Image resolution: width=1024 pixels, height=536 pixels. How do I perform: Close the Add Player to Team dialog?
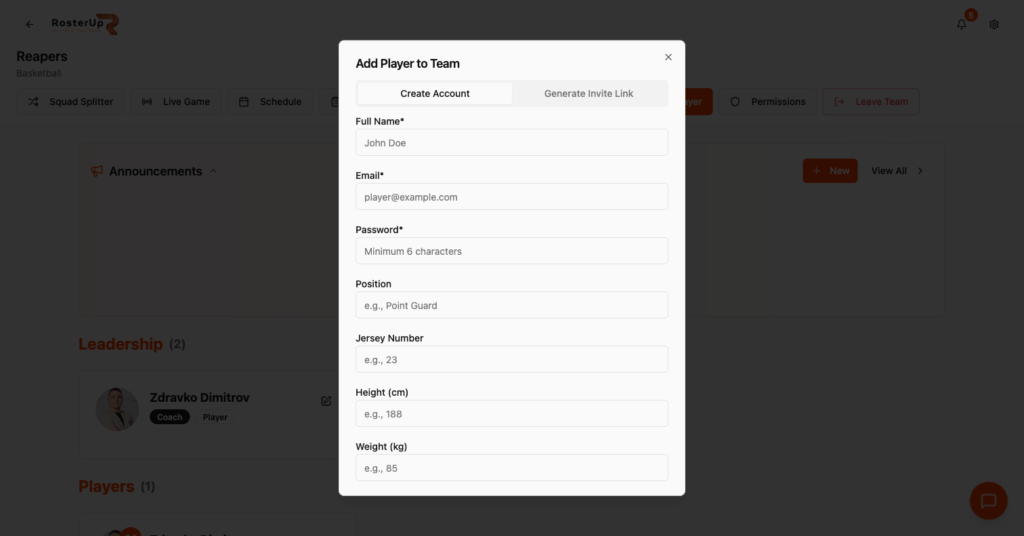(x=668, y=57)
